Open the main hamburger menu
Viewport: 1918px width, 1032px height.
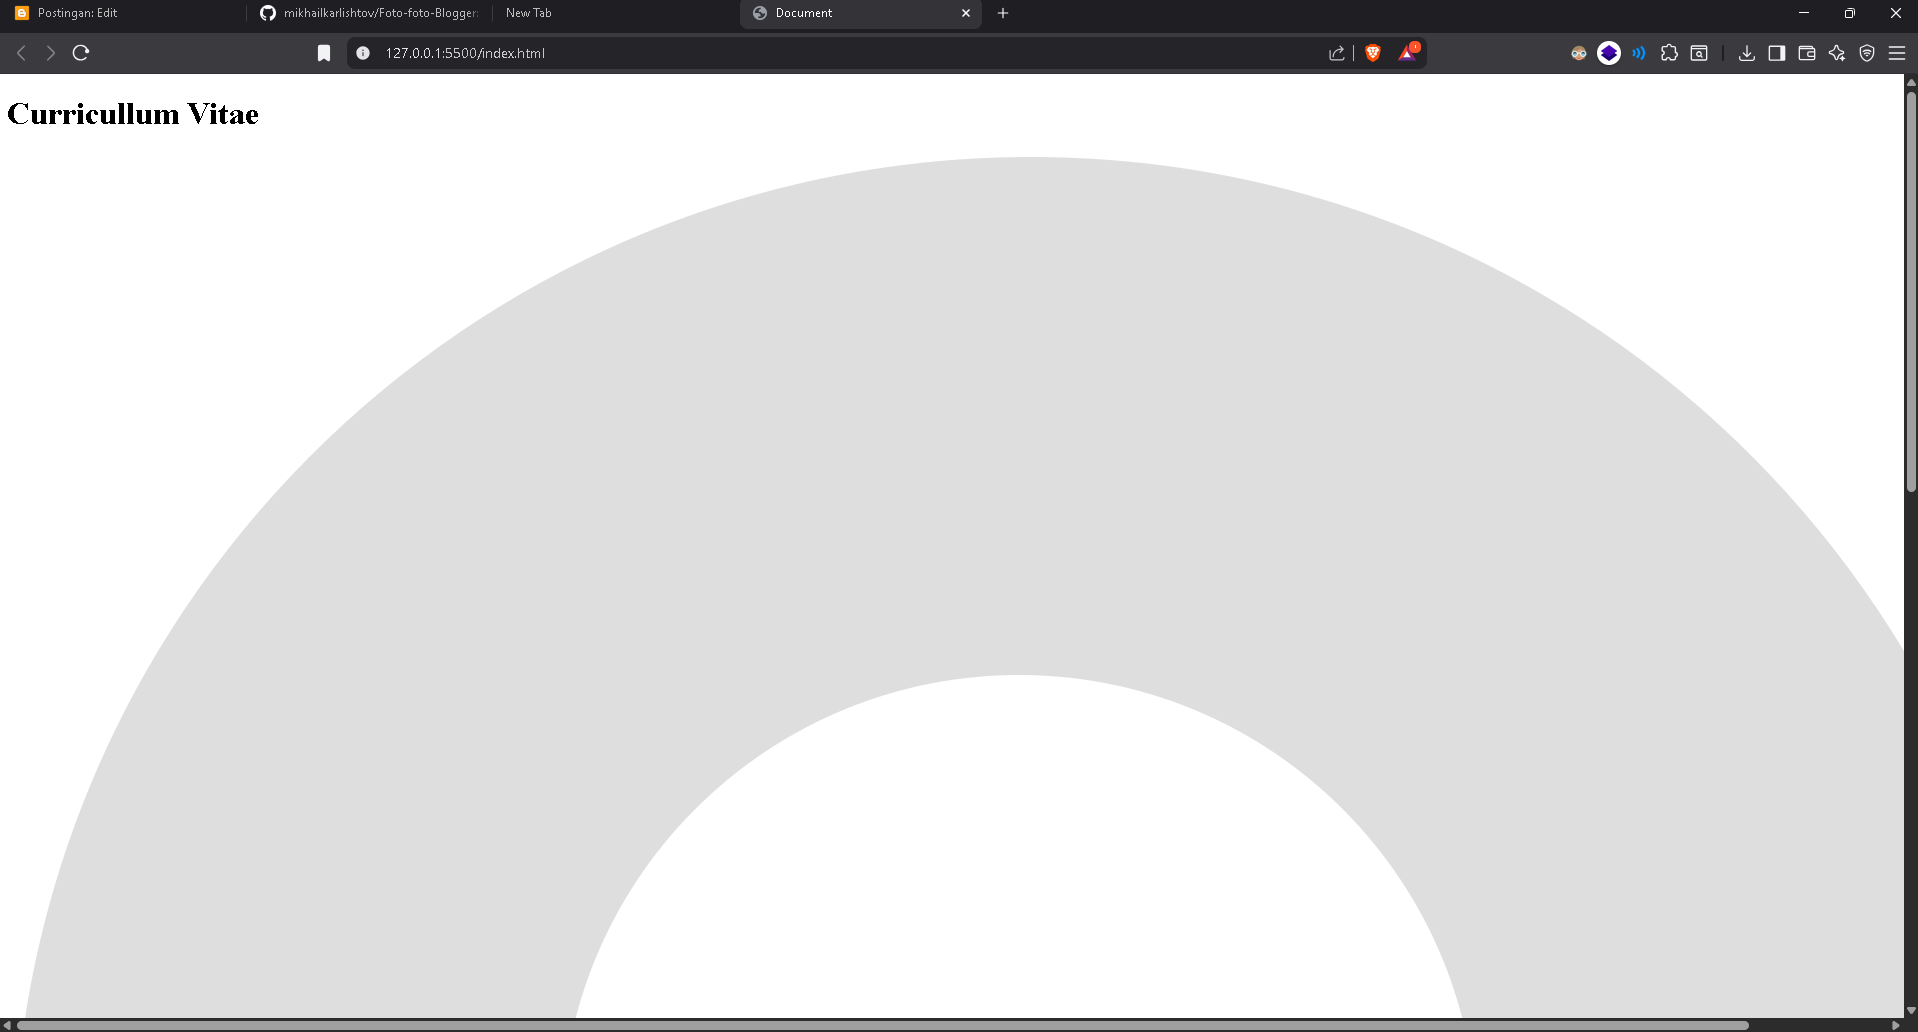click(1897, 53)
